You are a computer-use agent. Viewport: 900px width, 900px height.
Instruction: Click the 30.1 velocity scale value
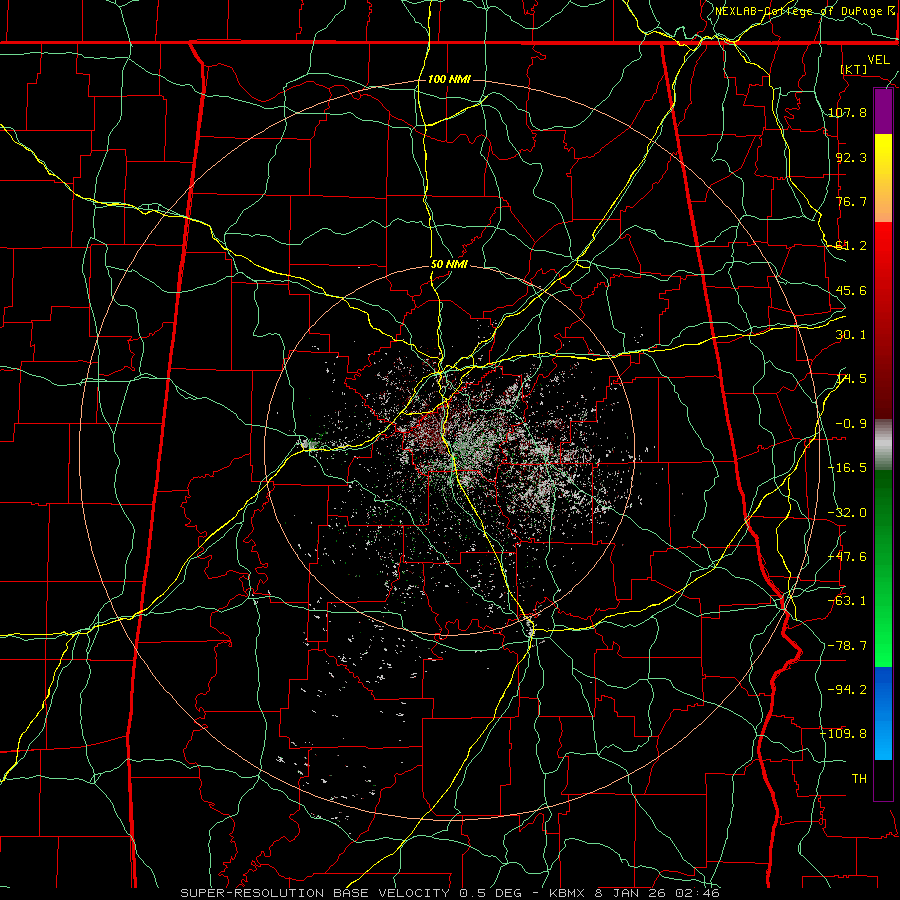coord(851,335)
